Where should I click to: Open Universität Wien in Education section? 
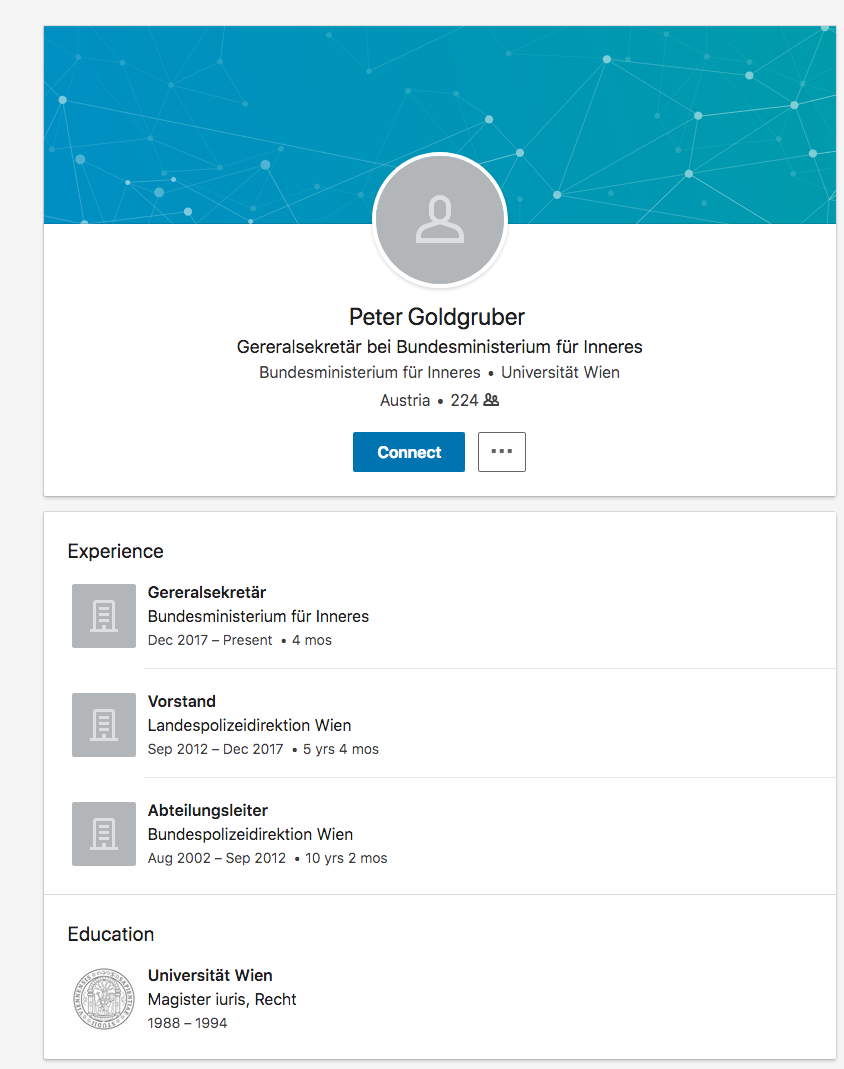coord(210,976)
